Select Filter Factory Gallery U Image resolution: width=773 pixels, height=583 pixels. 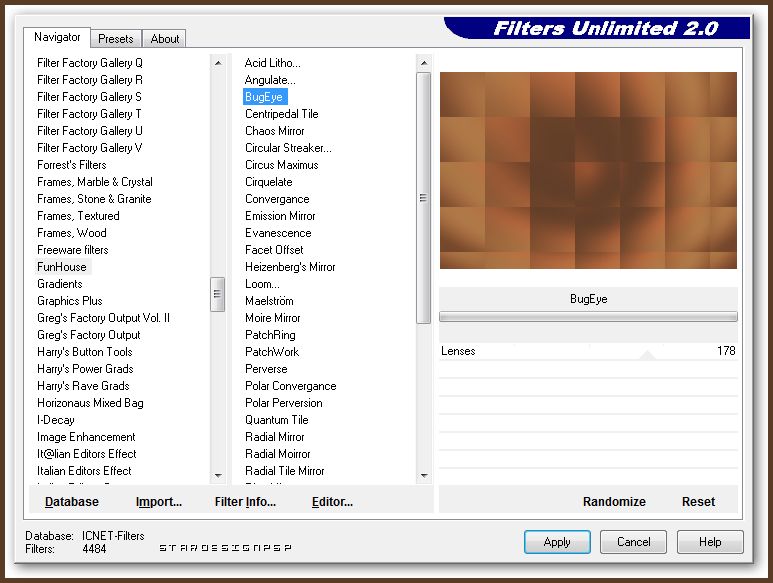(90, 131)
